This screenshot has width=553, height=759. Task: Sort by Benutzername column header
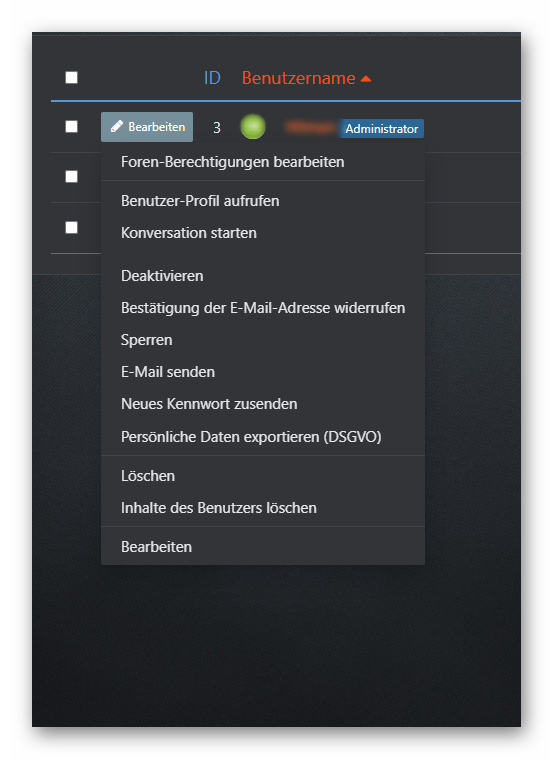point(298,78)
